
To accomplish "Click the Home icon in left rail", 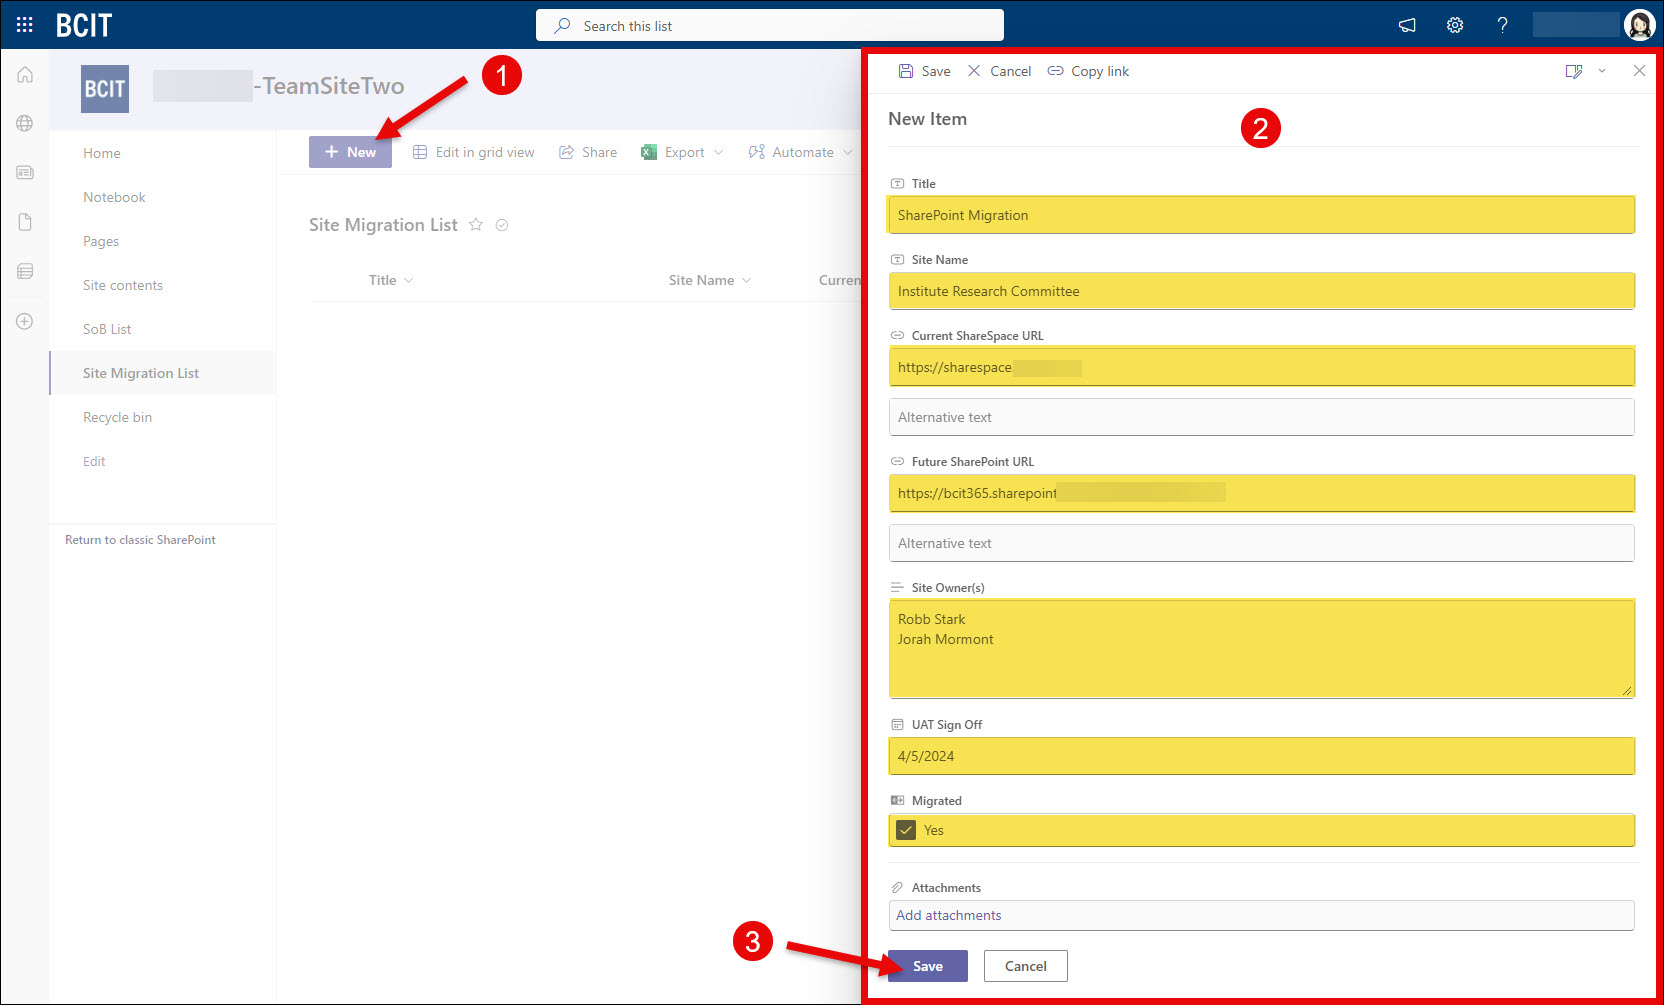I will (x=25, y=75).
